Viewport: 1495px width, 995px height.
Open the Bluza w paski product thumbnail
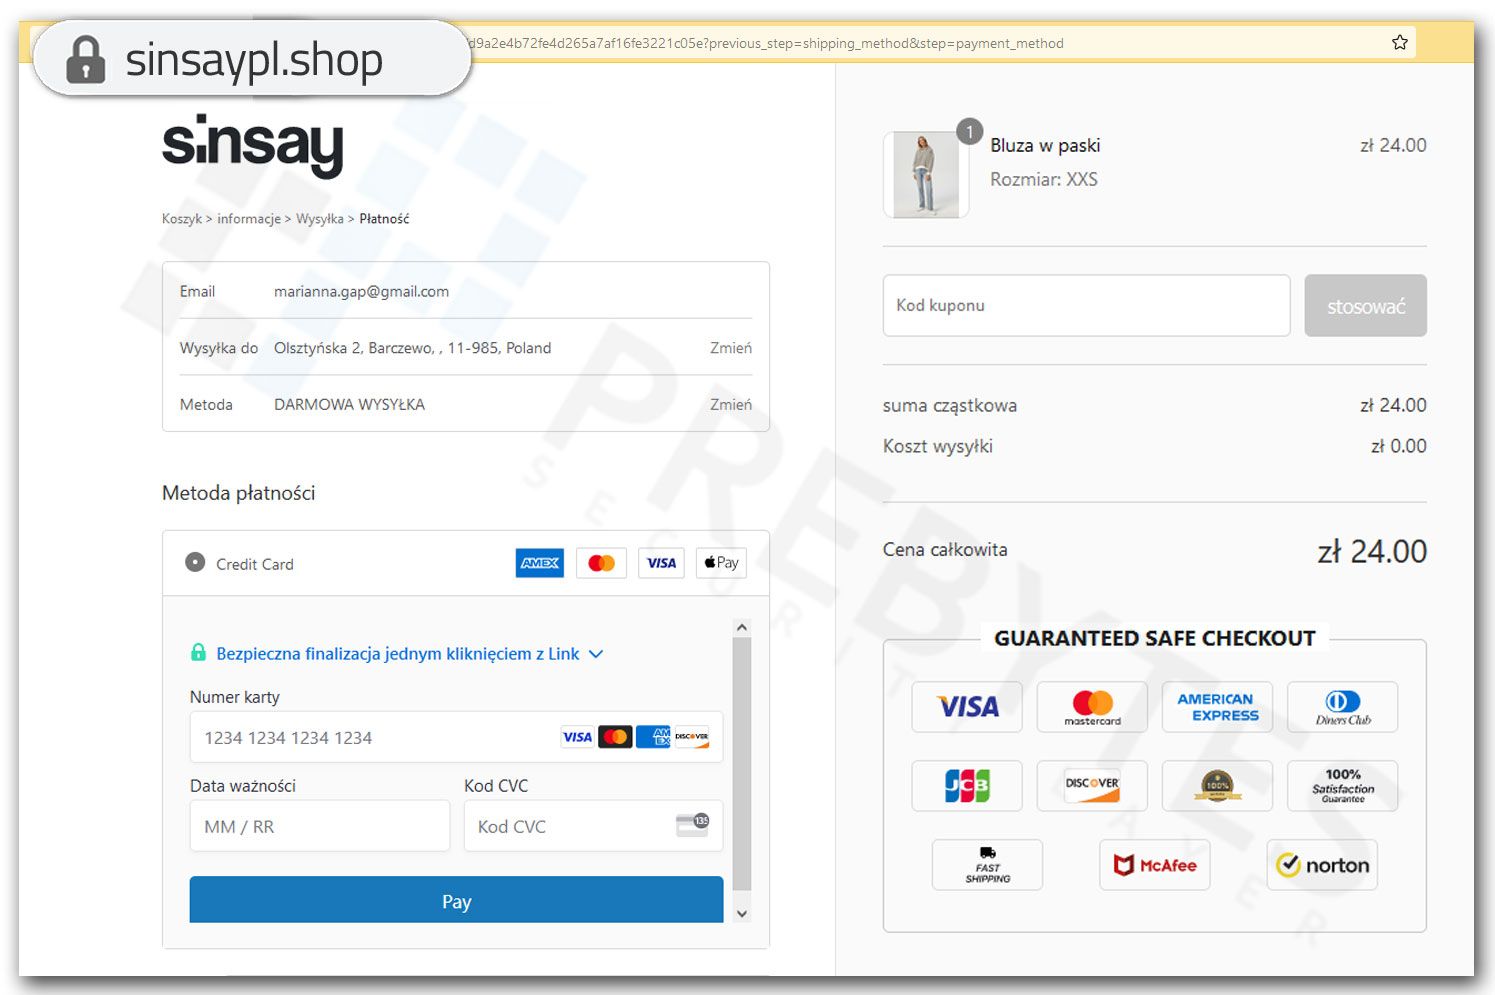925,175
